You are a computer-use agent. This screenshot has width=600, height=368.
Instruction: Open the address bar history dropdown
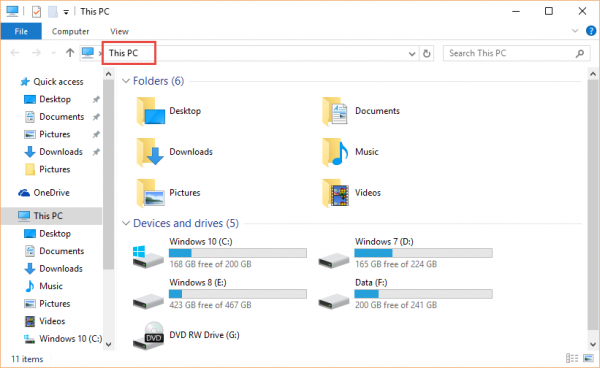(x=412, y=54)
